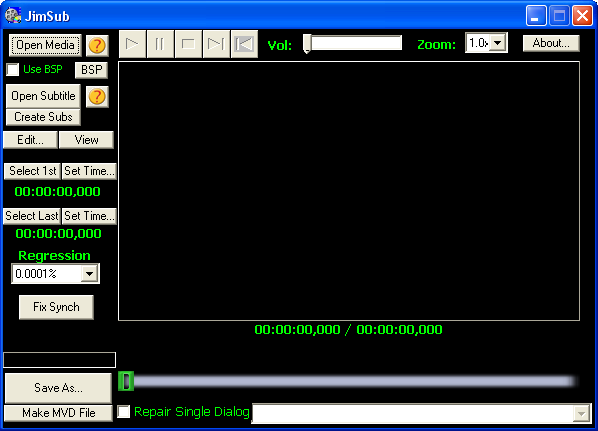Viewport: 598px width, 431px height.
Task: Click the empty field above Save As
Action: [59, 360]
